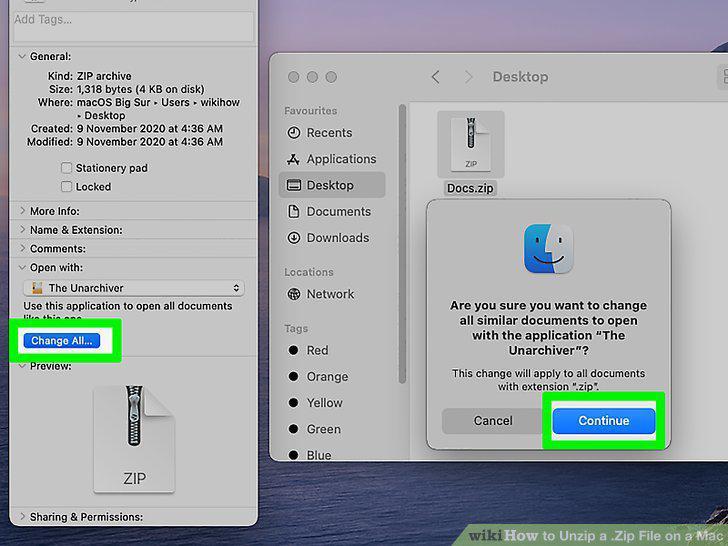
Task: Collapse the General section
Action: coord(21,57)
